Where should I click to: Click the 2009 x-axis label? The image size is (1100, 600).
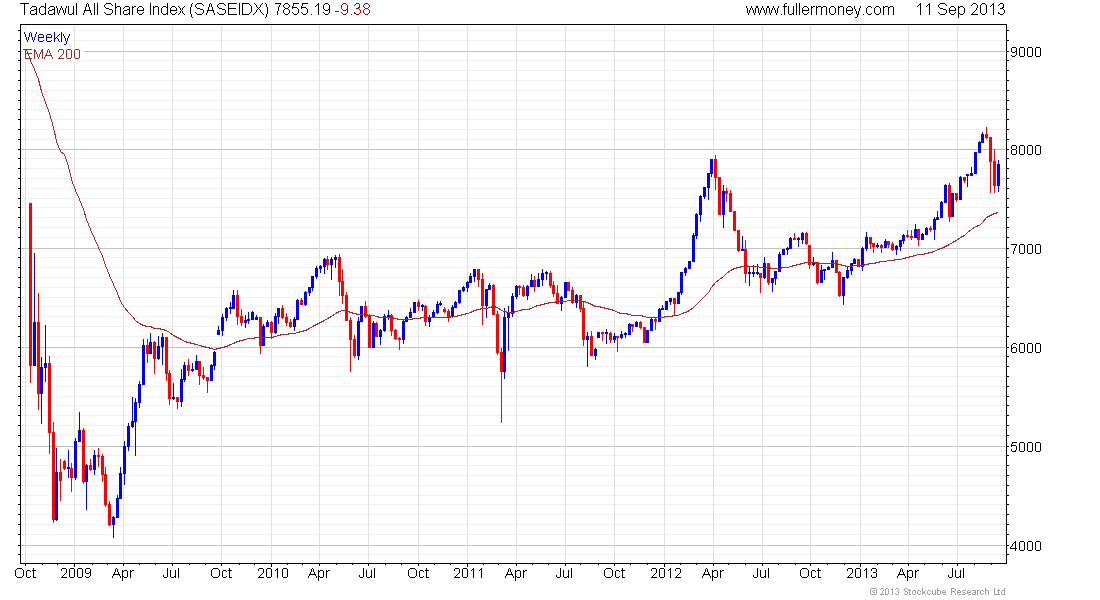point(76,573)
